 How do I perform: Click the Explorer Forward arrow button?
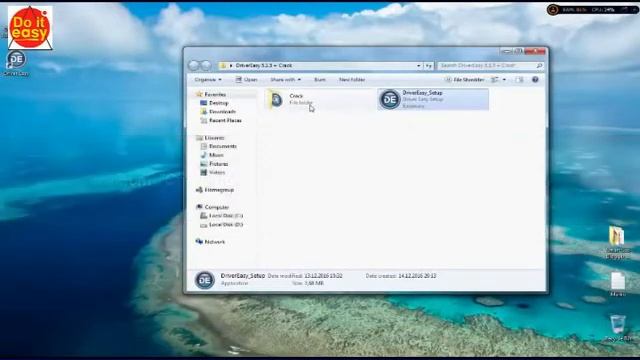coord(206,65)
